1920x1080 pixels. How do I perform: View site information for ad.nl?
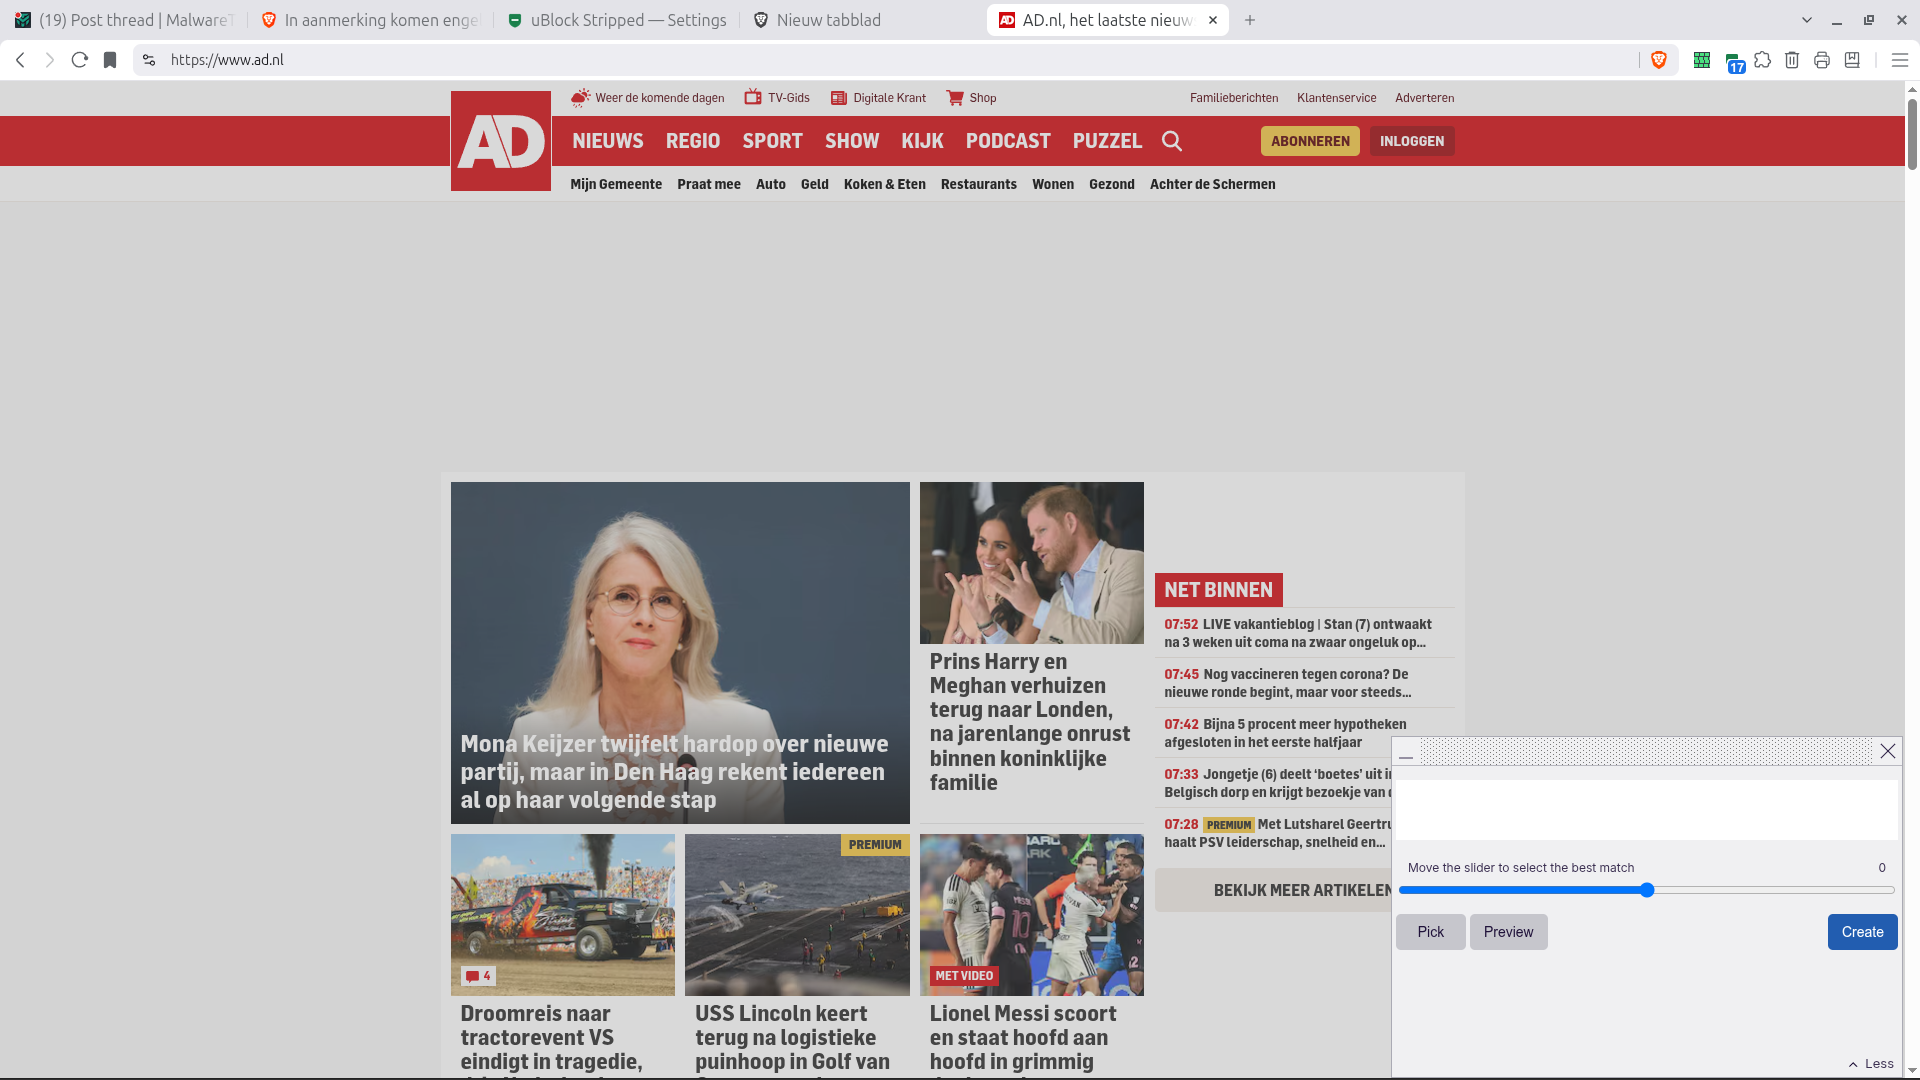pos(149,60)
